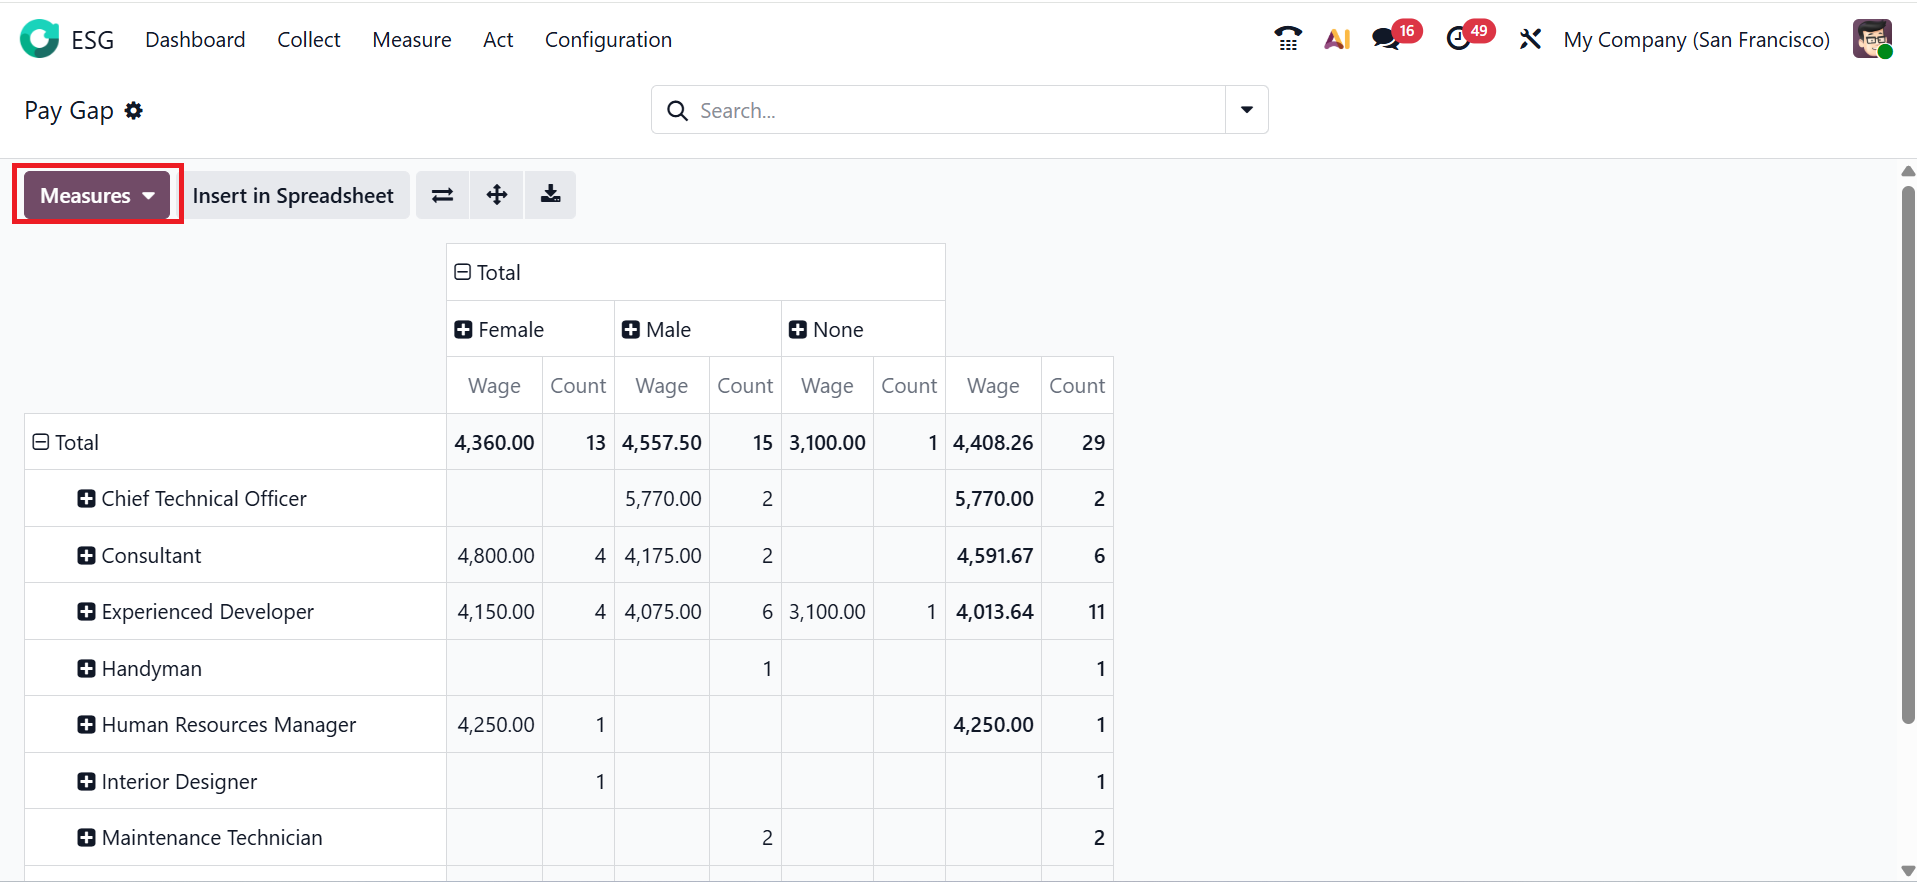Click the AI assistant icon
The width and height of the screenshot is (1917, 882).
1337,39
